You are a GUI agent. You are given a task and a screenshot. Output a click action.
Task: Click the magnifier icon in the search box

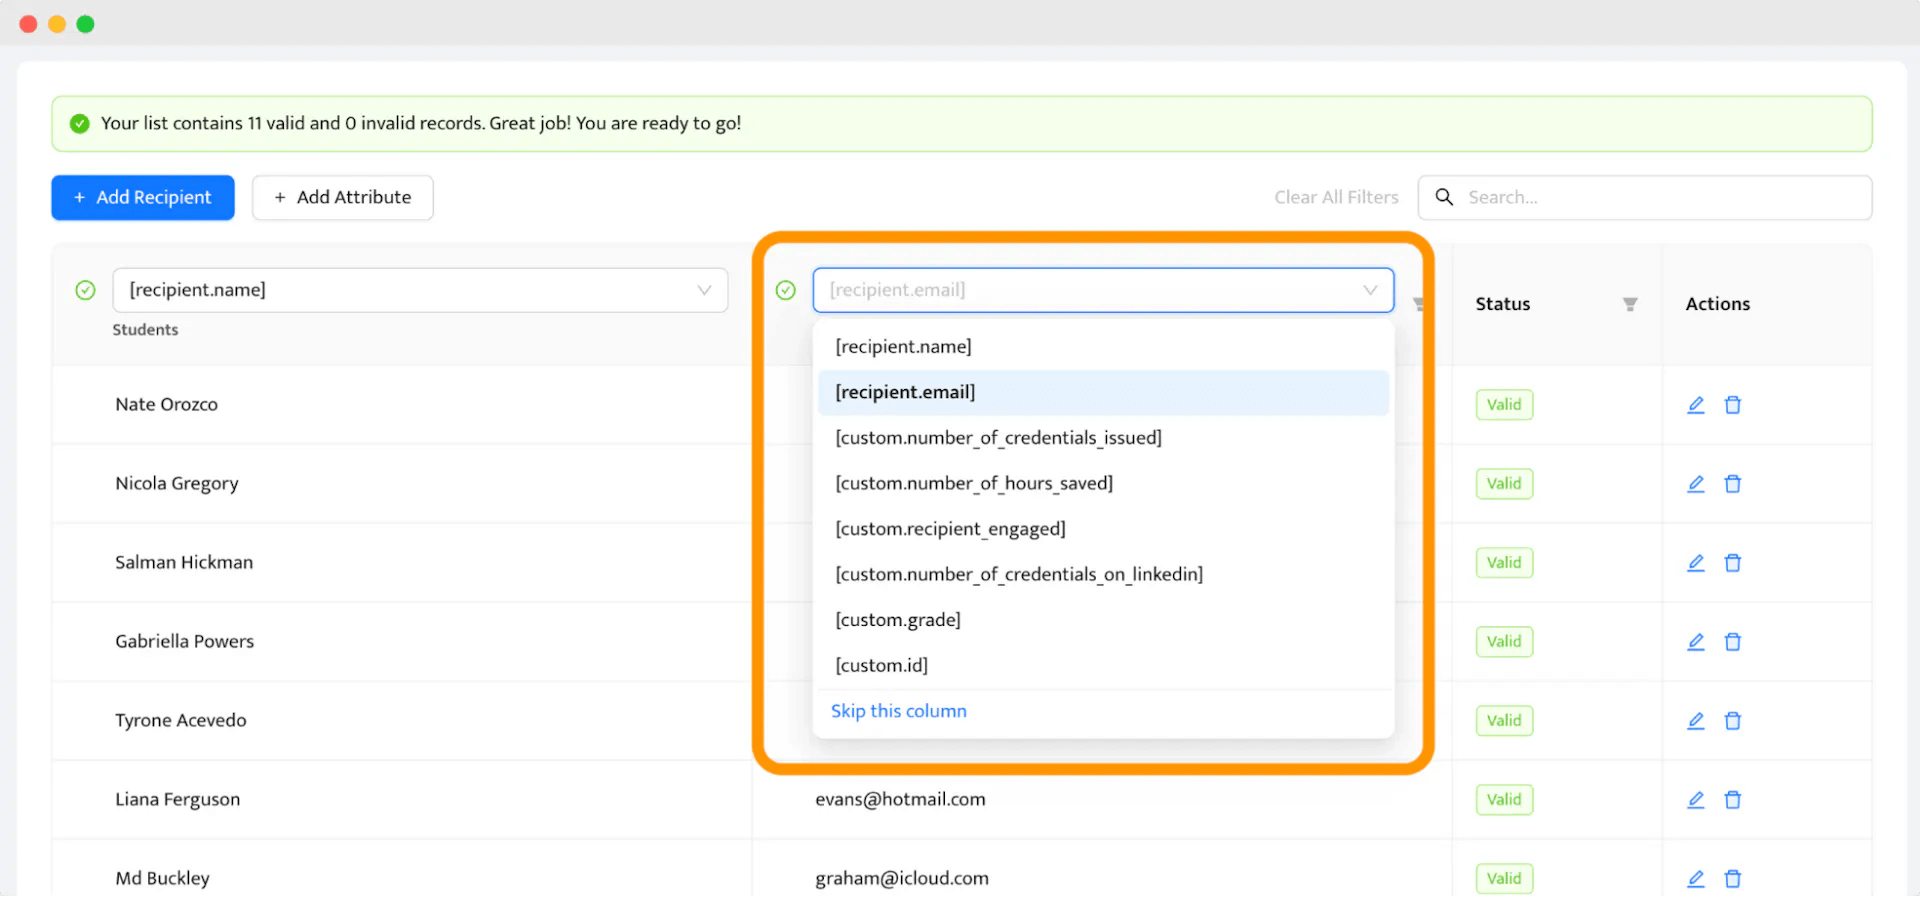tap(1444, 197)
